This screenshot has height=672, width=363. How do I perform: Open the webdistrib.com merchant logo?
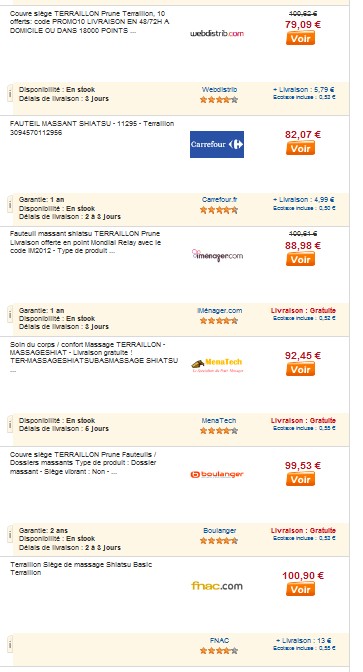(217, 33)
